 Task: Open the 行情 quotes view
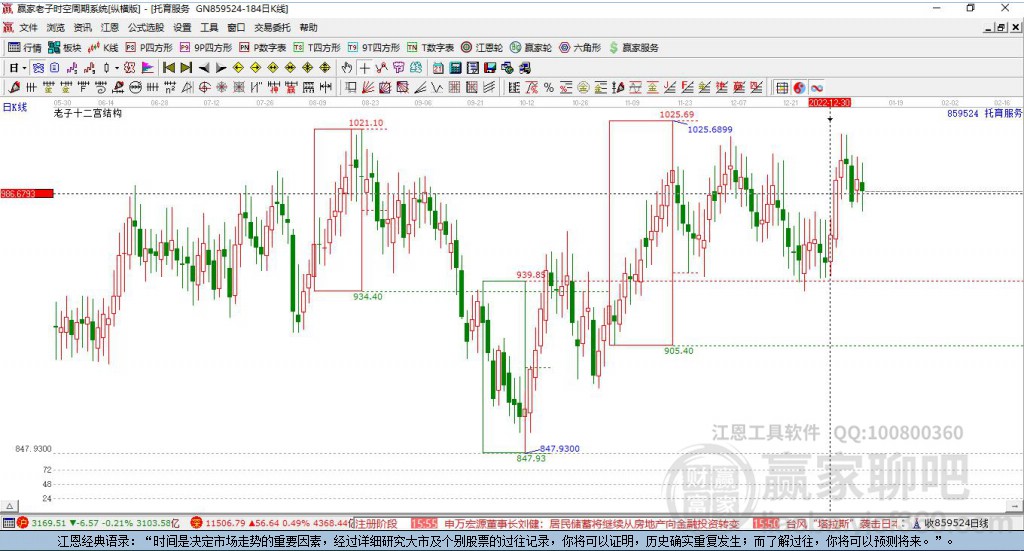tap(25, 48)
